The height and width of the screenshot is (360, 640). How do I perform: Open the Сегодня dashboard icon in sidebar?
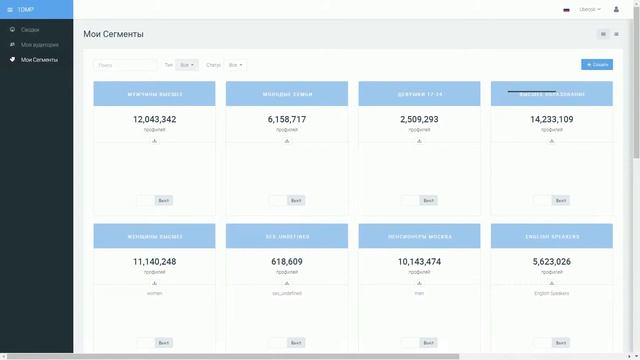[12, 29]
